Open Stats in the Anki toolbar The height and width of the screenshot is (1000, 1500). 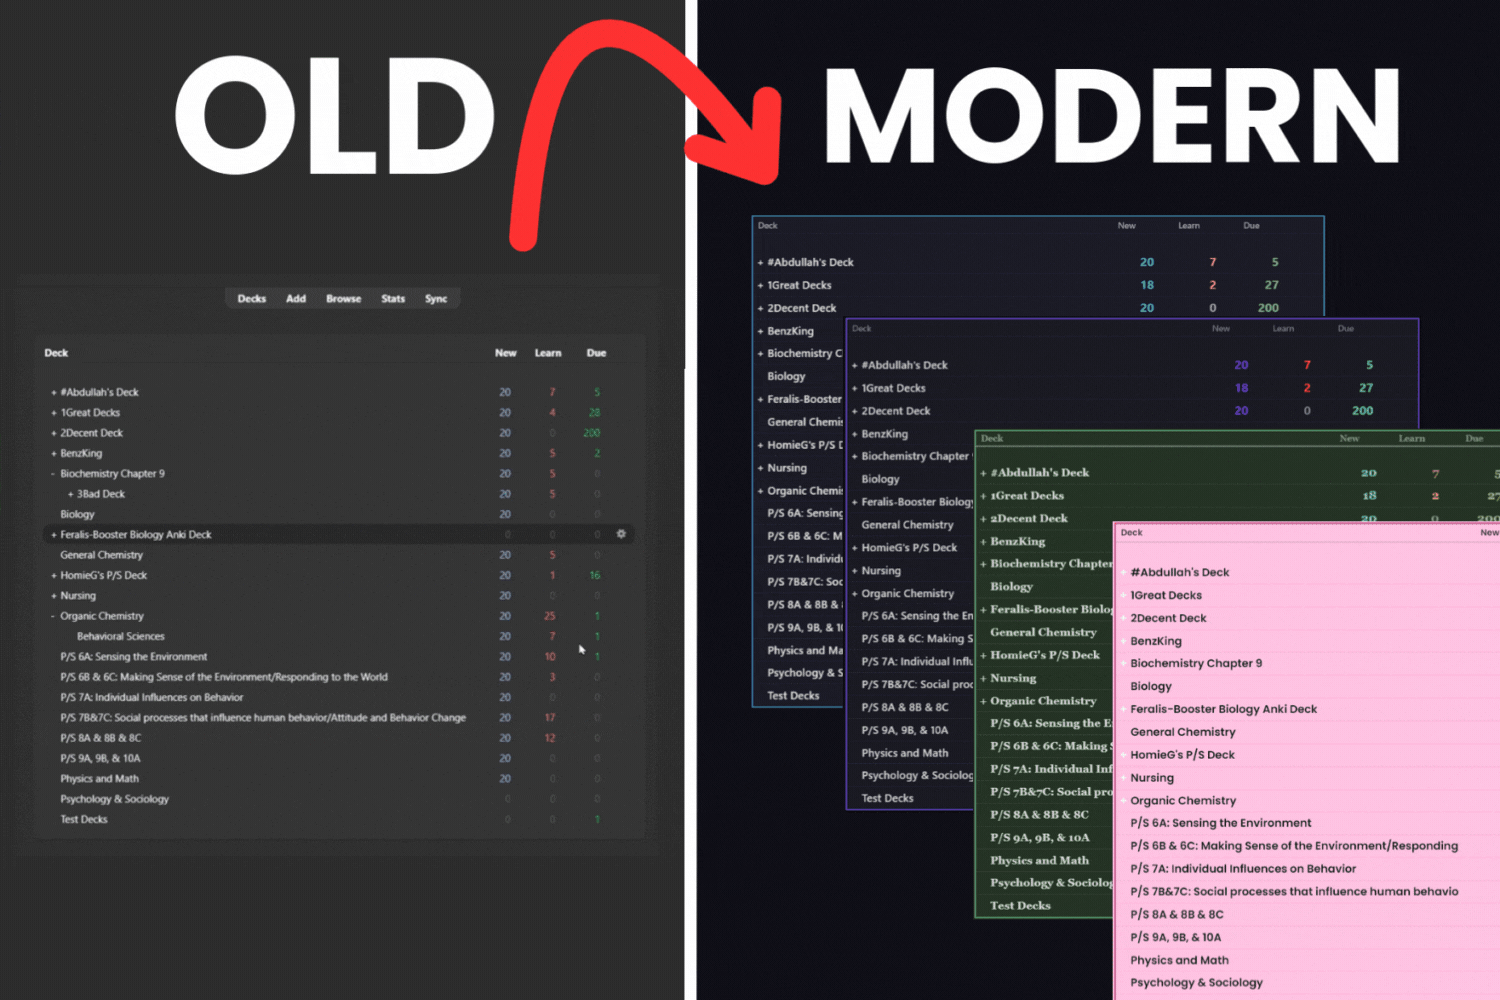tap(393, 299)
